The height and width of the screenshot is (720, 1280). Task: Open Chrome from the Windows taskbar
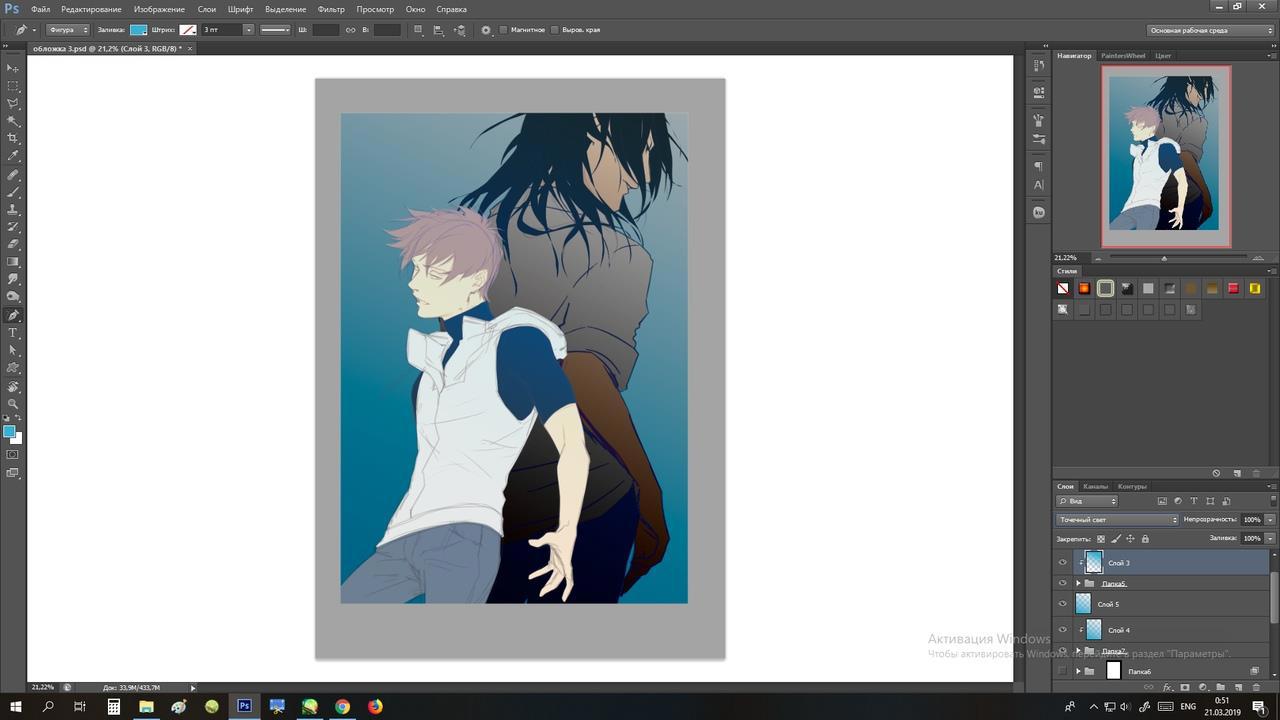pyautogui.click(x=342, y=706)
